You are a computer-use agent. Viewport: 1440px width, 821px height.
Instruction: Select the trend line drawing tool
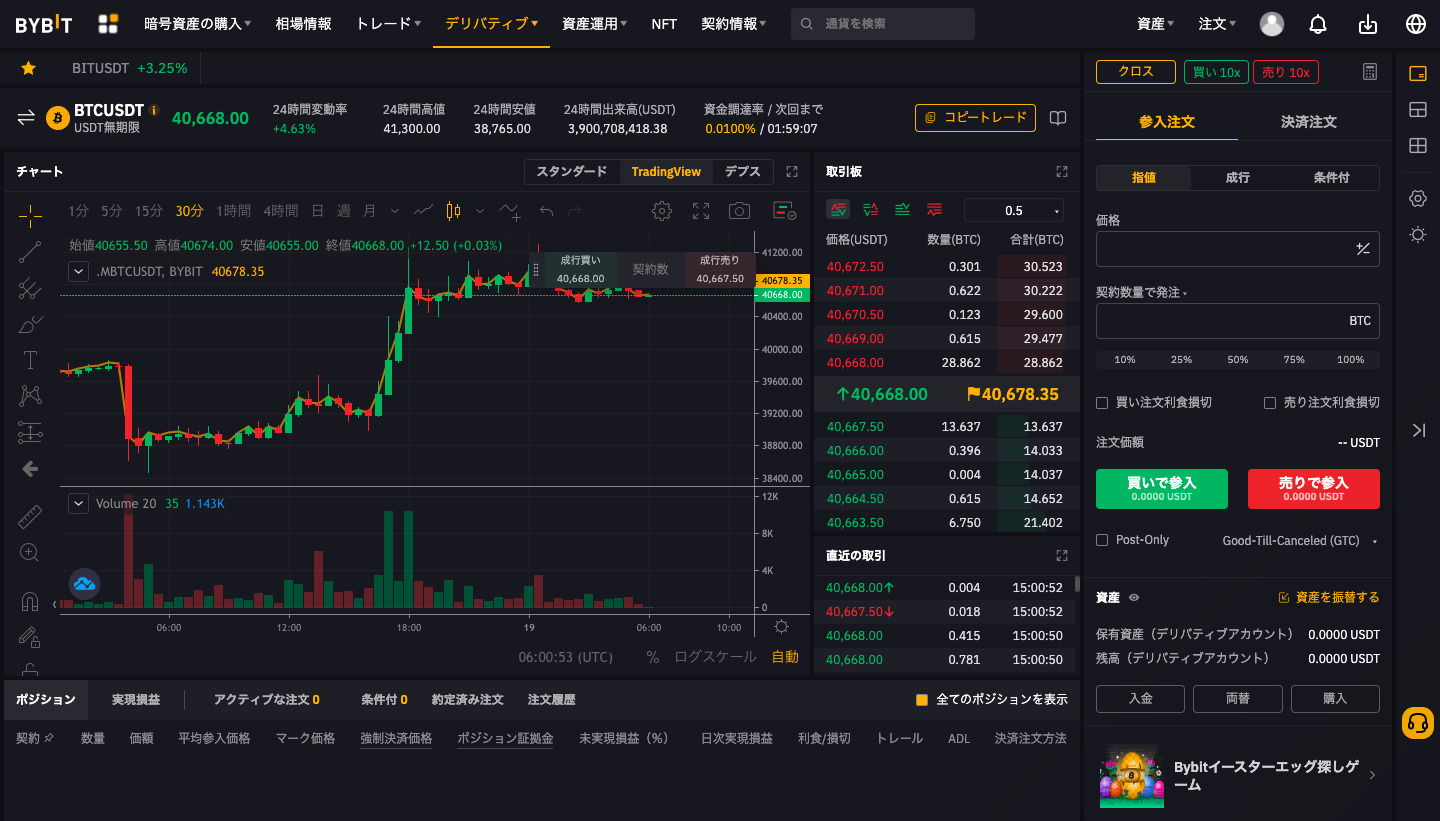[x=30, y=252]
